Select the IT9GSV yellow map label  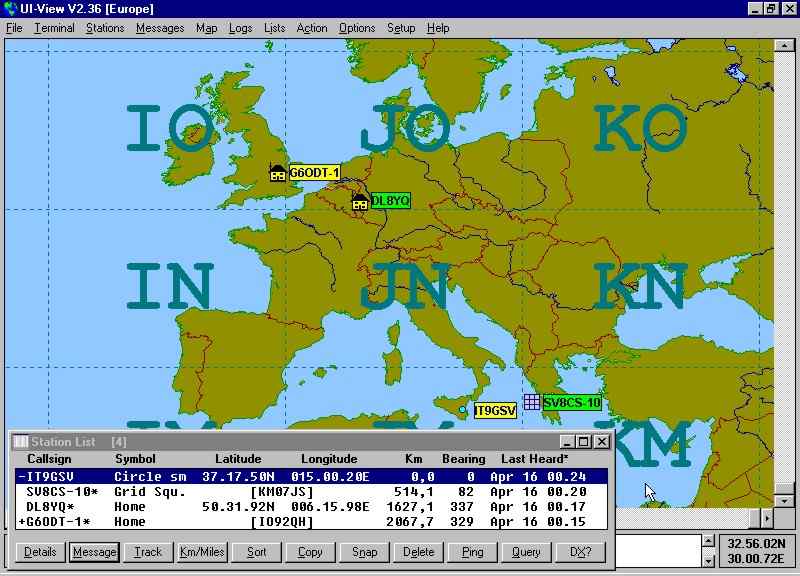coord(495,411)
